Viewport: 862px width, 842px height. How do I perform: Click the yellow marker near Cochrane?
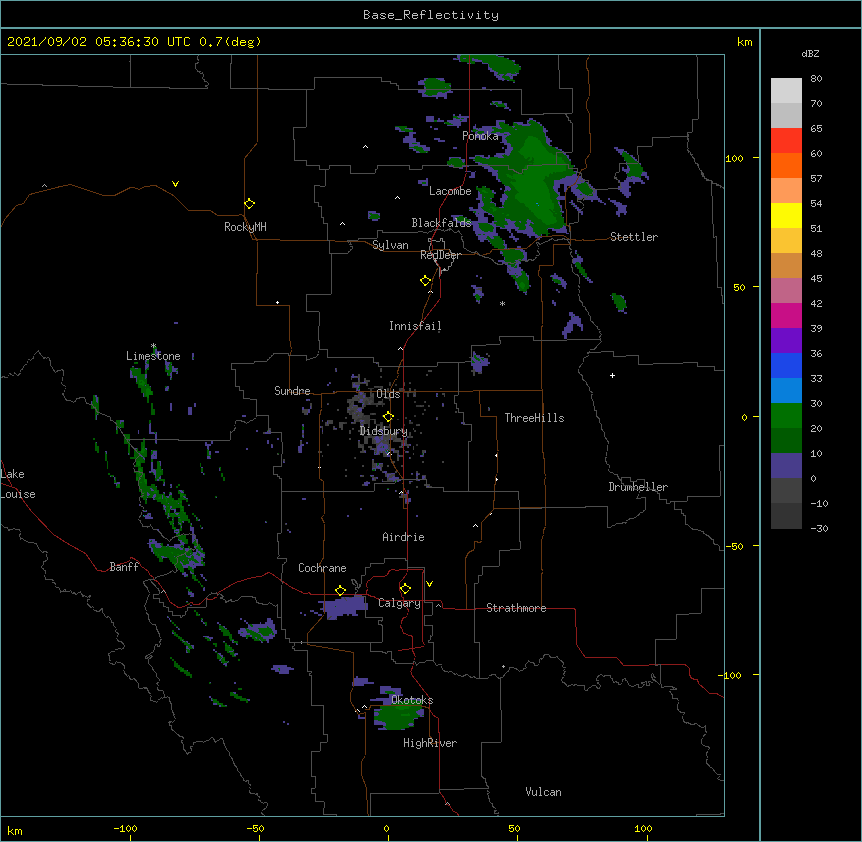point(340,590)
